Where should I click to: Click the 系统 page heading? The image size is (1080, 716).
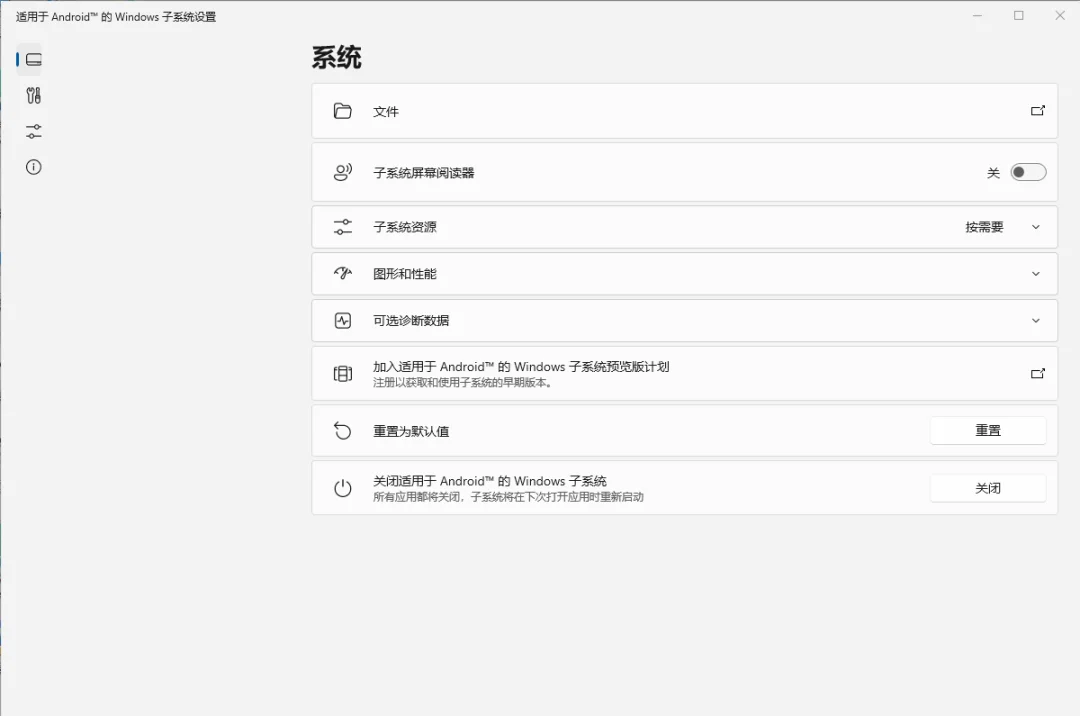pyautogui.click(x=337, y=58)
